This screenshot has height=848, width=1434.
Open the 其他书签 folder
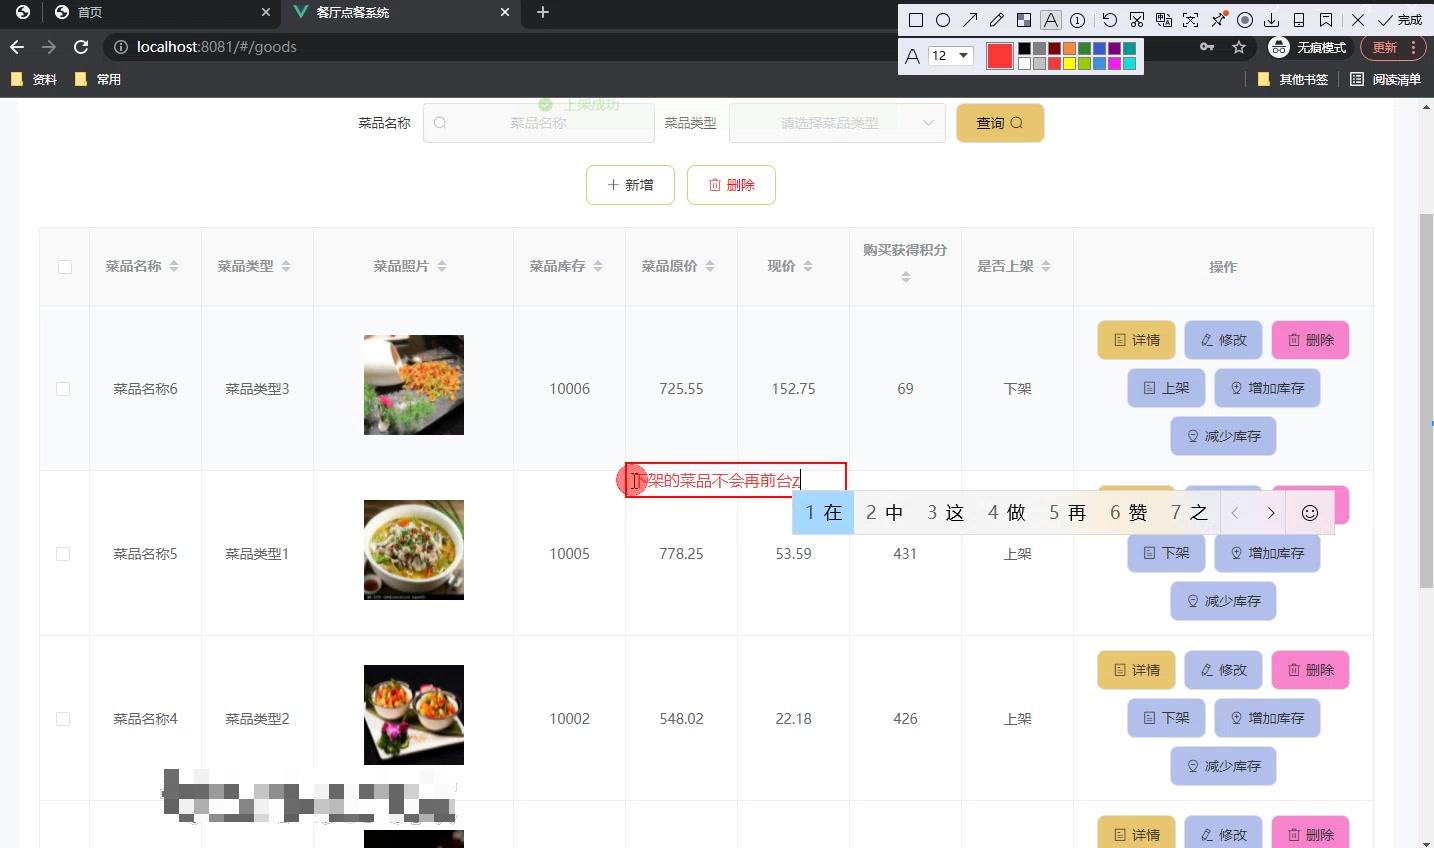1292,79
